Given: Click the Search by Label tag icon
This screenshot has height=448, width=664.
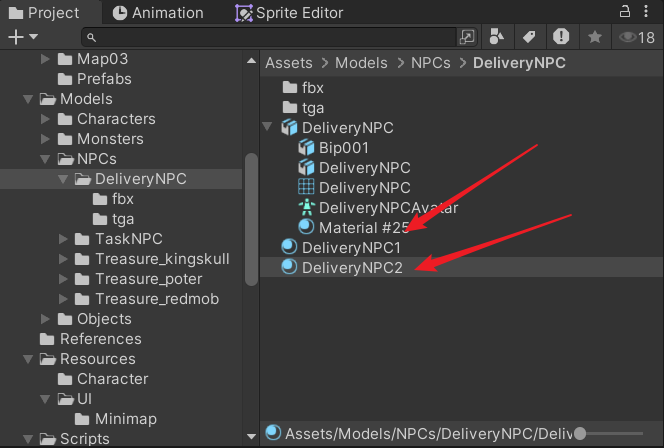Looking at the screenshot, I should [x=529, y=37].
